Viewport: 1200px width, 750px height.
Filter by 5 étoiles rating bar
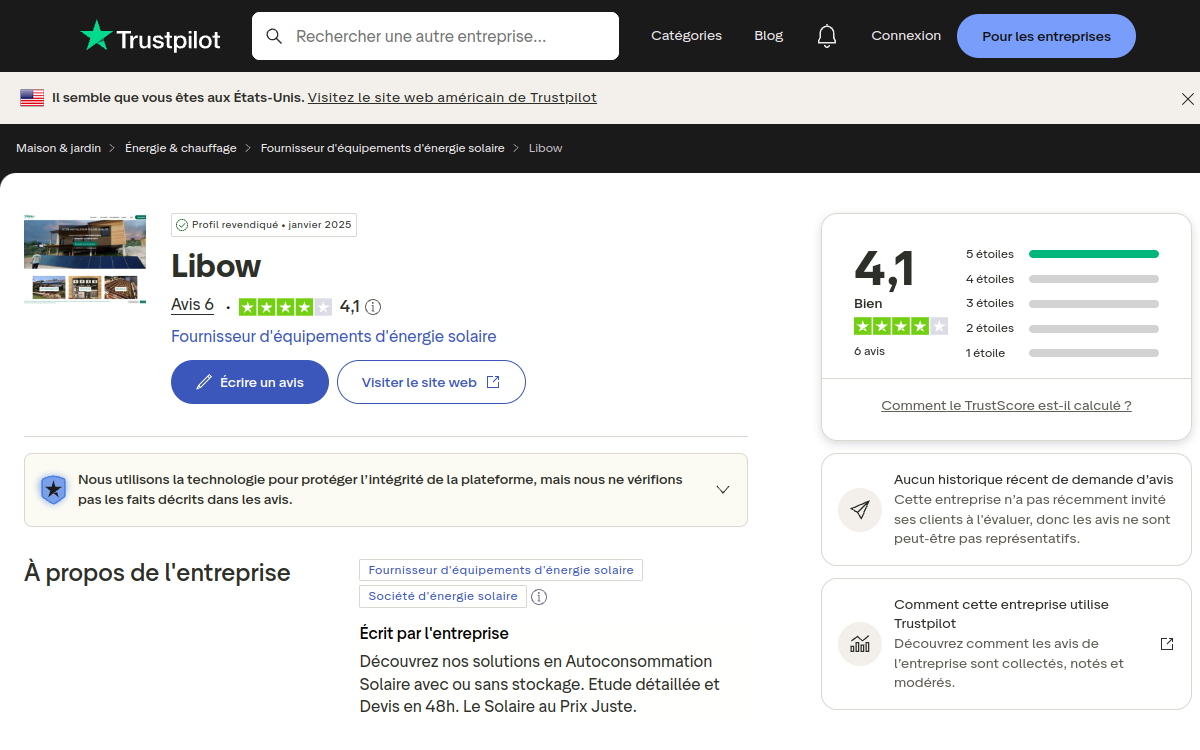coord(1062,254)
